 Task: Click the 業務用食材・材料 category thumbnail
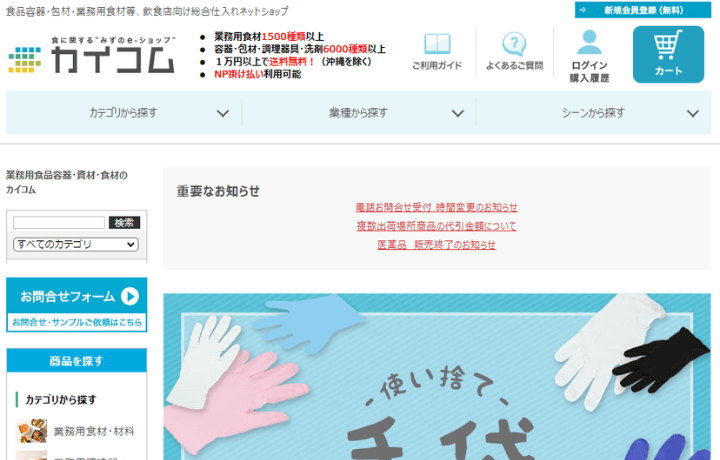pos(31,431)
